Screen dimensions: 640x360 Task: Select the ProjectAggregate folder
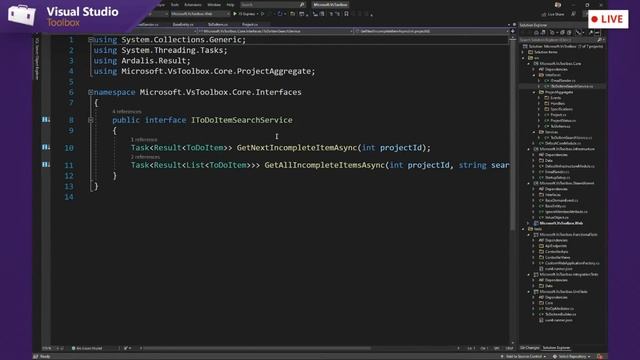(559, 92)
